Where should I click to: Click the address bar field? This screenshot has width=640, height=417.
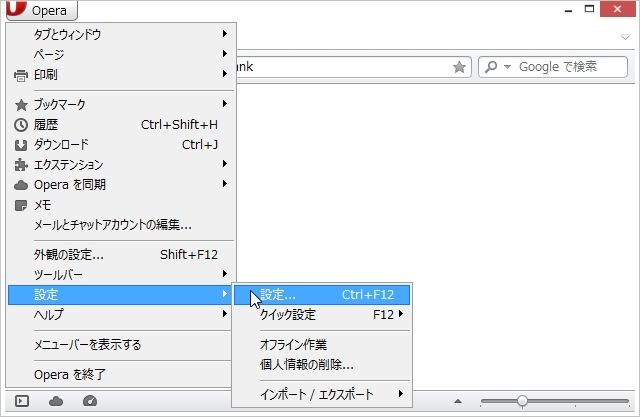click(x=353, y=67)
